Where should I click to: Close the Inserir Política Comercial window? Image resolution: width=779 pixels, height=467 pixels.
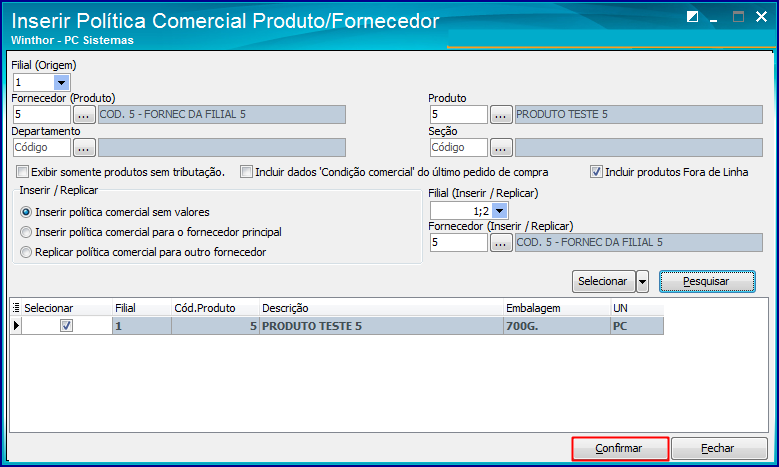(x=761, y=17)
